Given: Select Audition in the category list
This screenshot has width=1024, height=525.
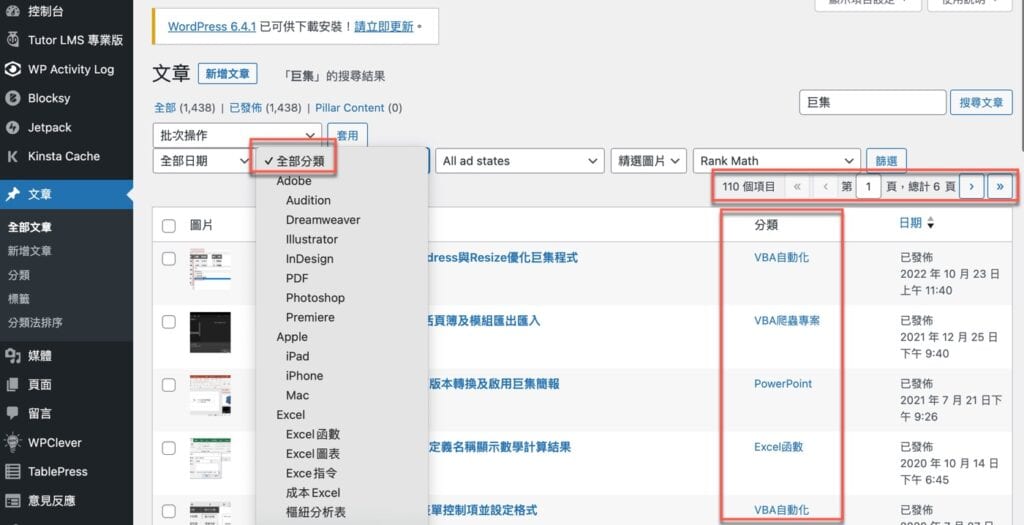Looking at the screenshot, I should [308, 200].
